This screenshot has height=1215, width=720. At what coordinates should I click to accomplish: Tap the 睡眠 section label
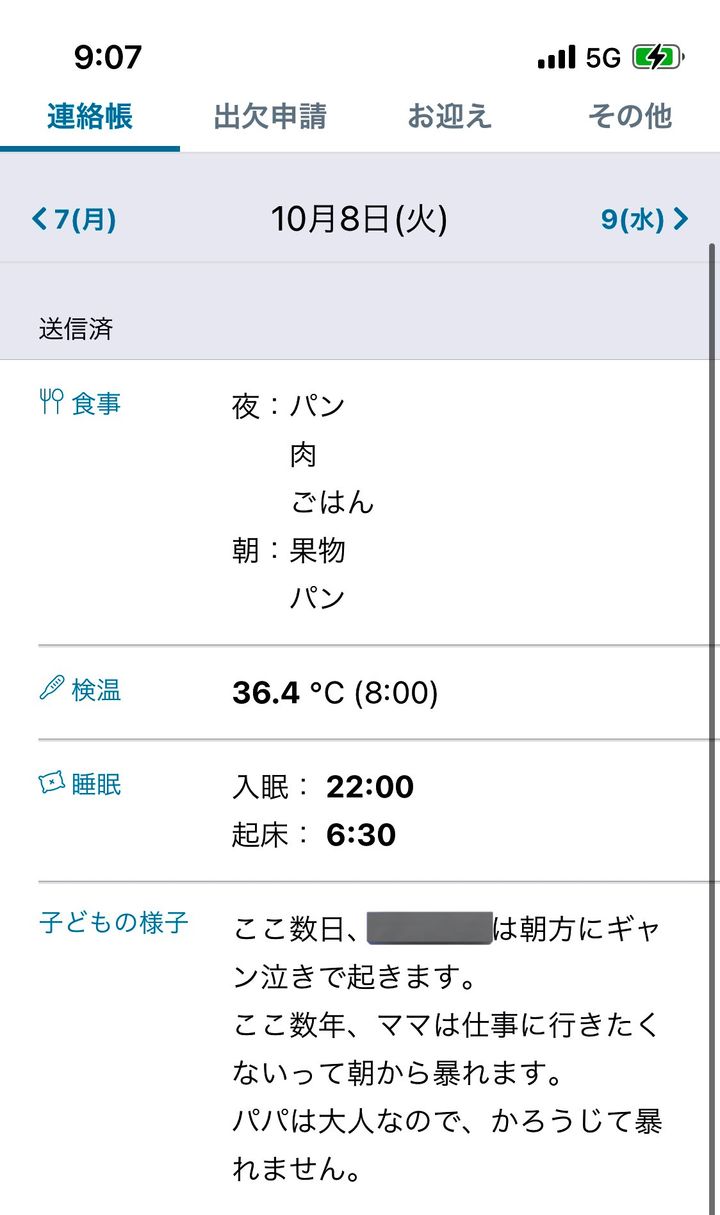point(97,785)
